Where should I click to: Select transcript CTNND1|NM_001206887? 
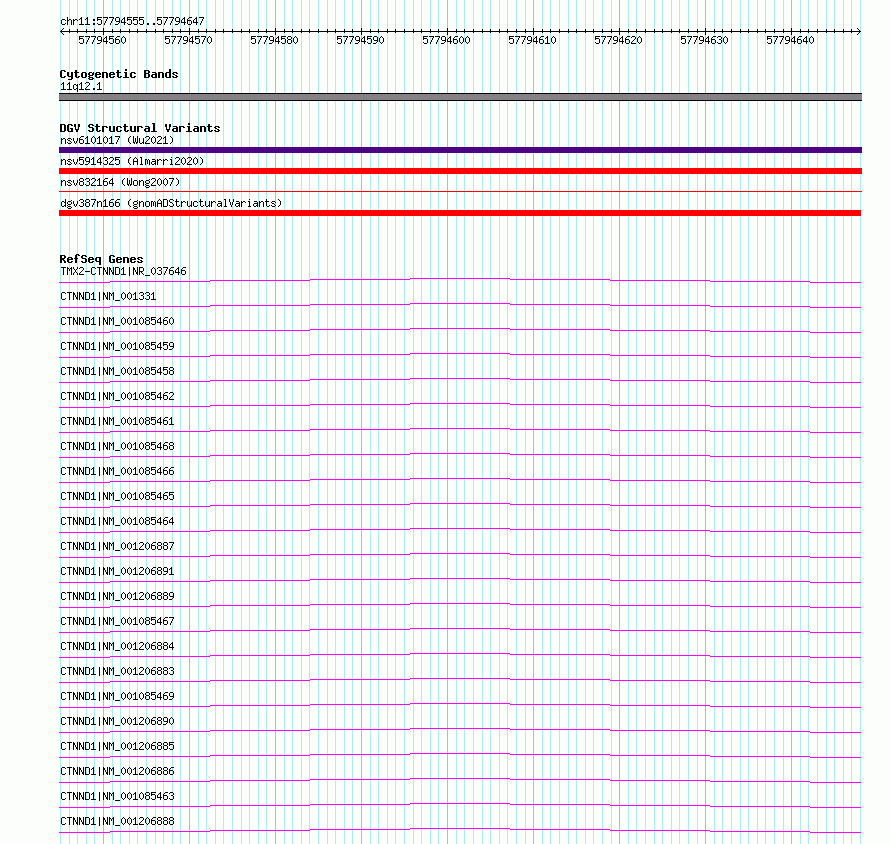(117, 546)
